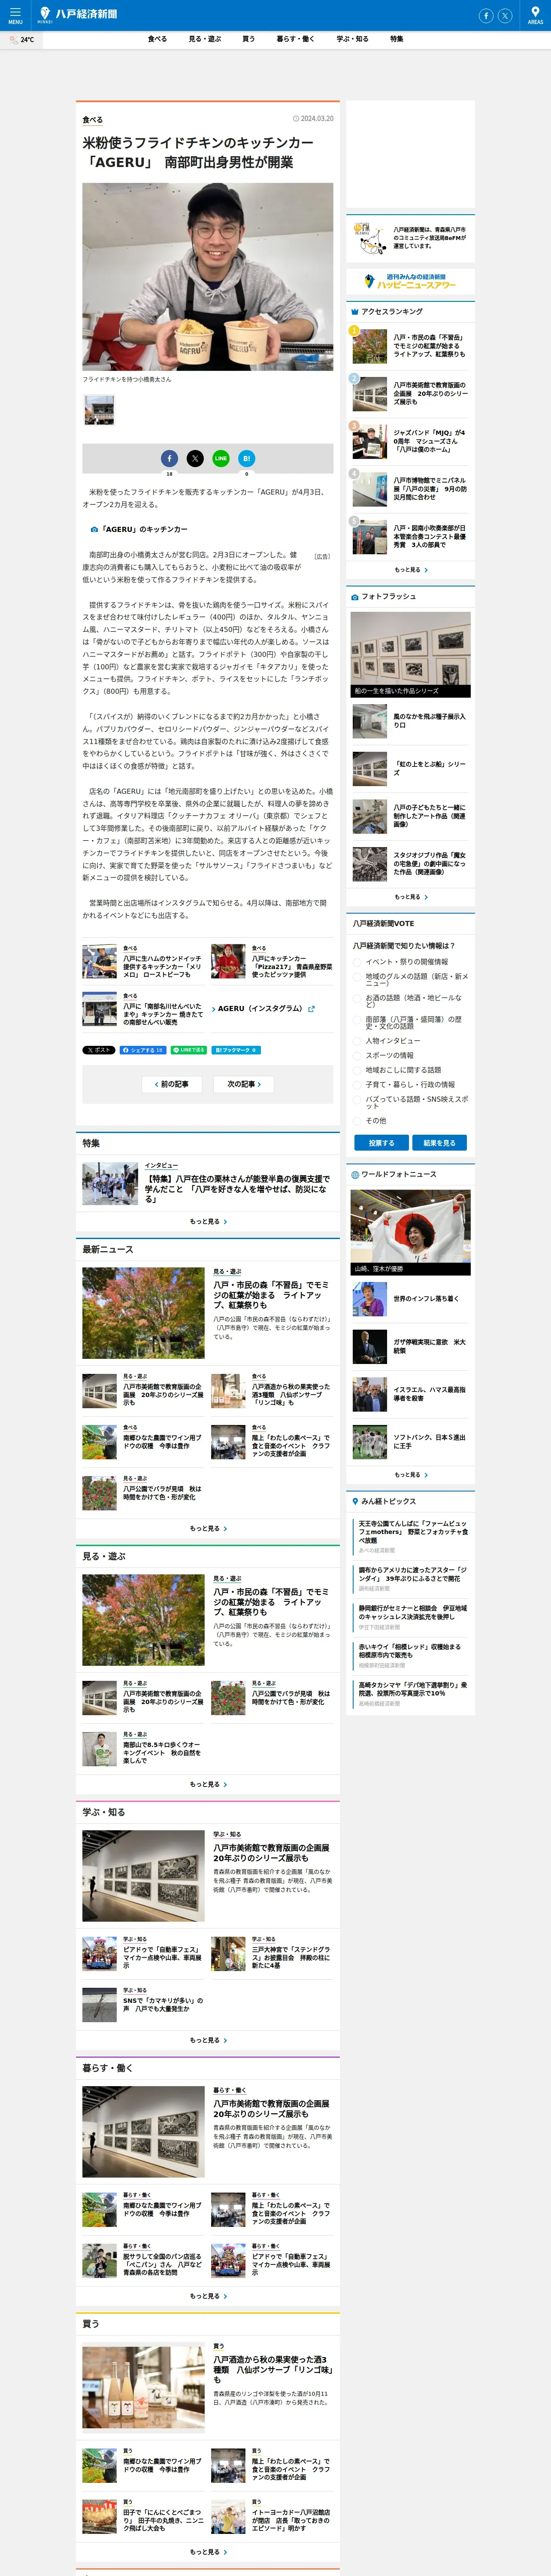Open related article about キッチンカー「Pizza217」
Screen dimensions: 551x2576
pyautogui.click(x=272, y=961)
